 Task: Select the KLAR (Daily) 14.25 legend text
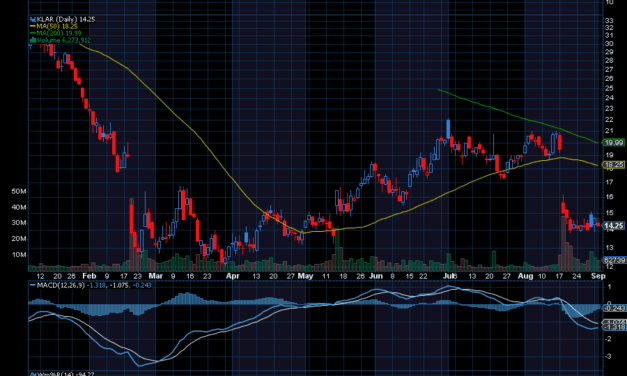[x=66, y=19]
